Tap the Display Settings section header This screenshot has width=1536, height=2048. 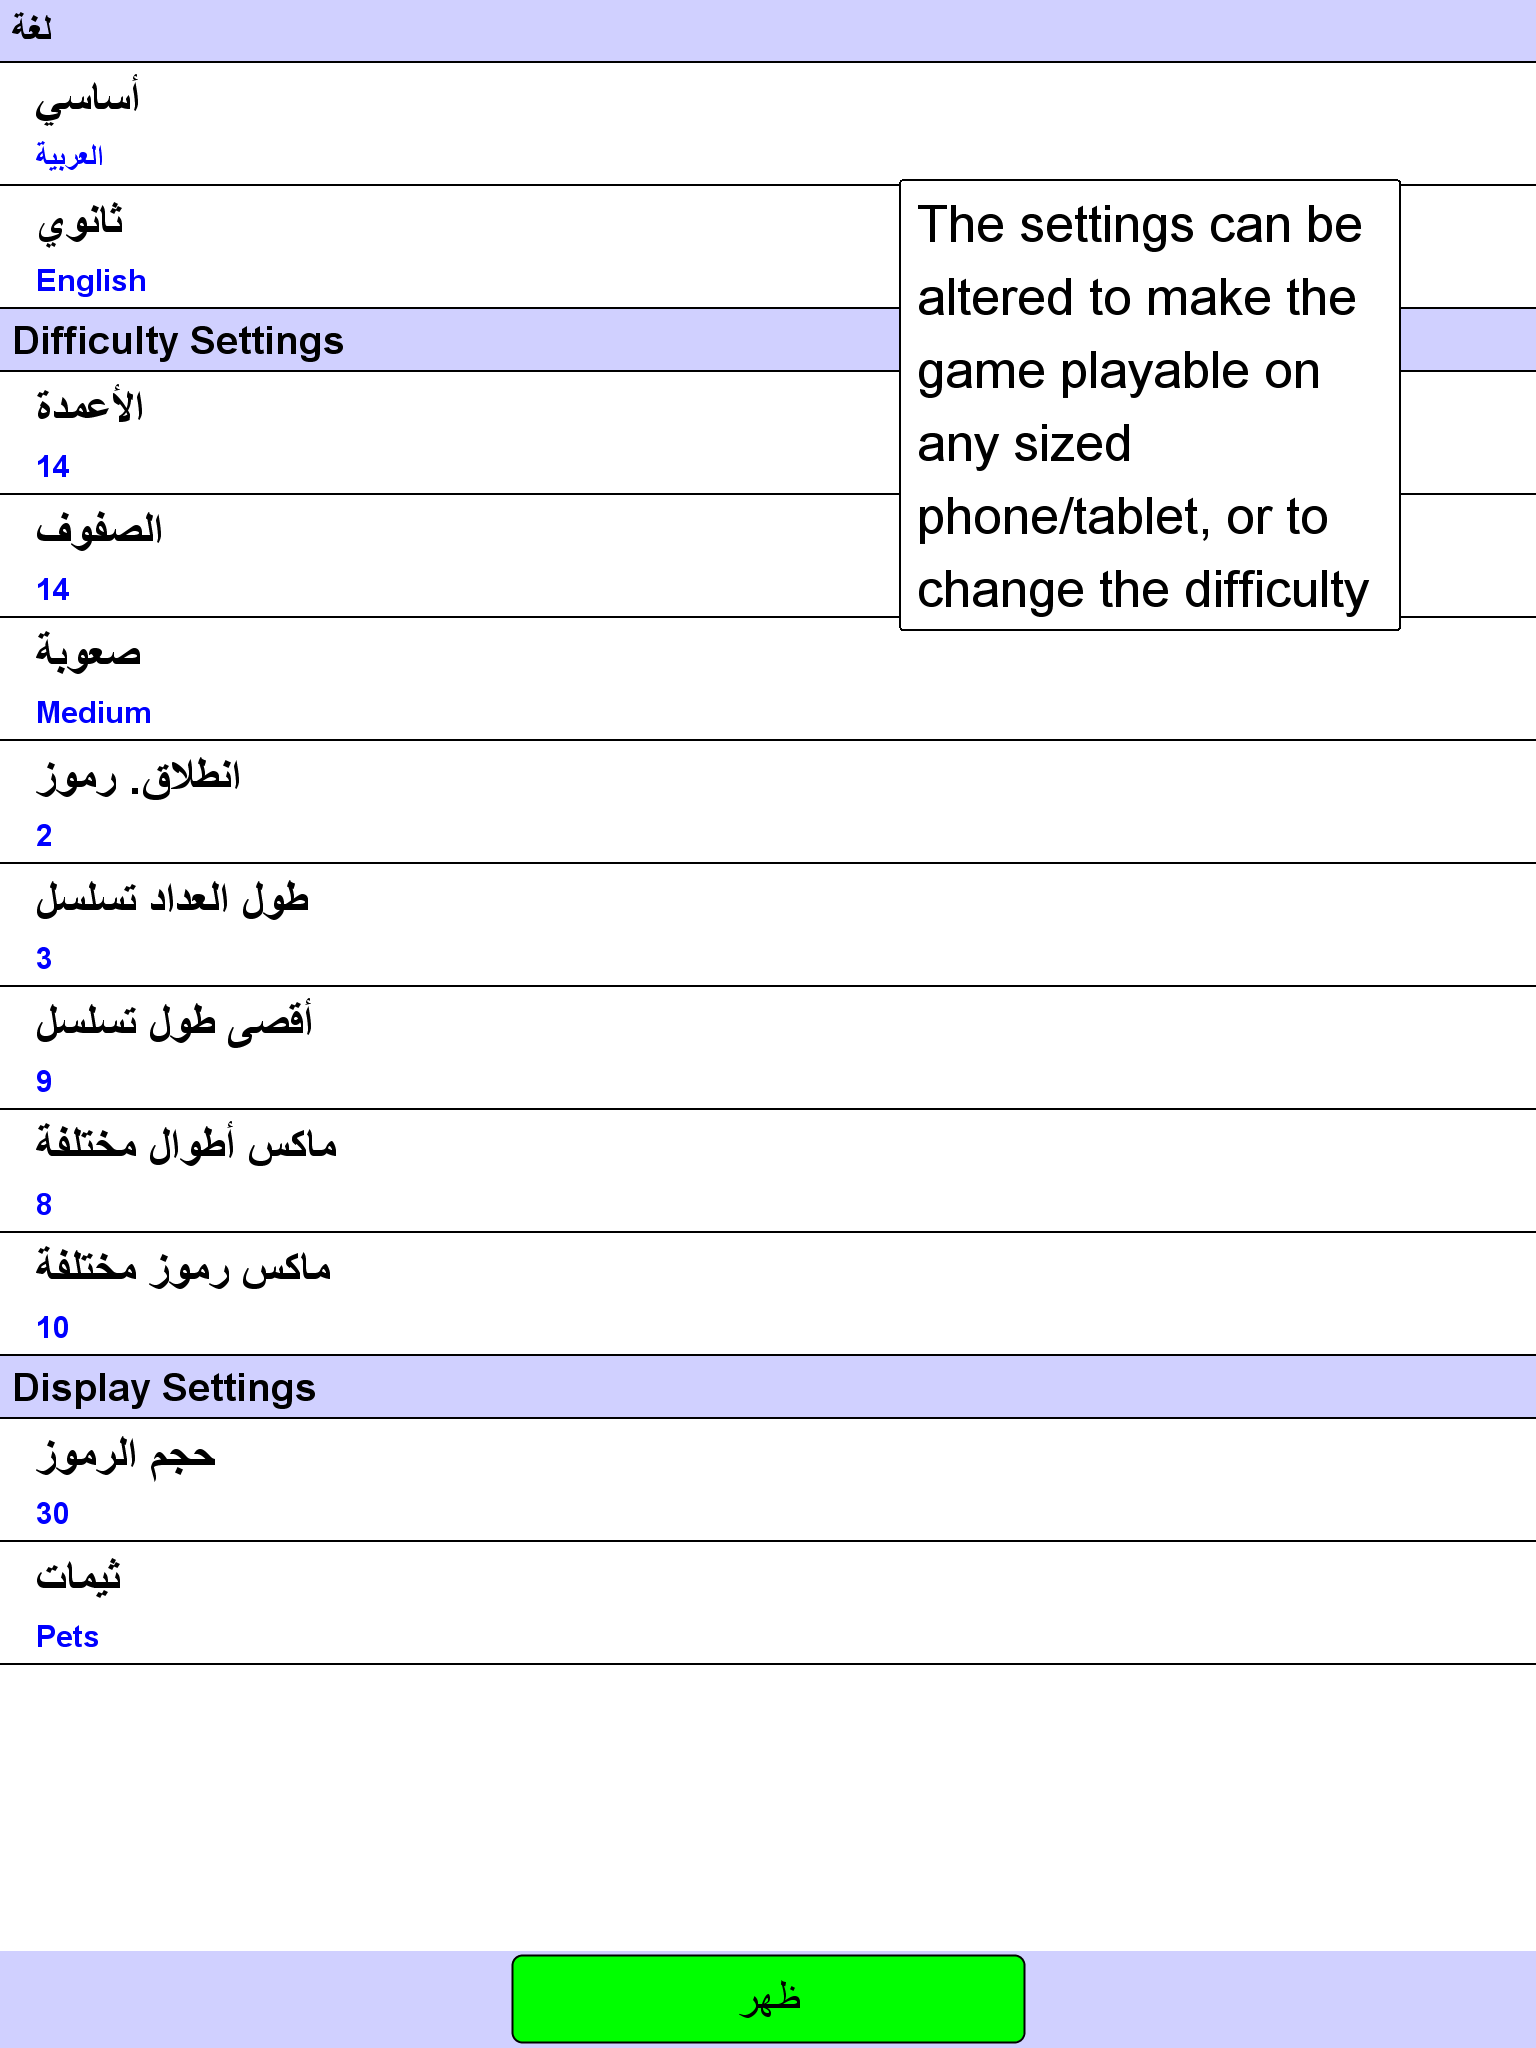point(768,1387)
